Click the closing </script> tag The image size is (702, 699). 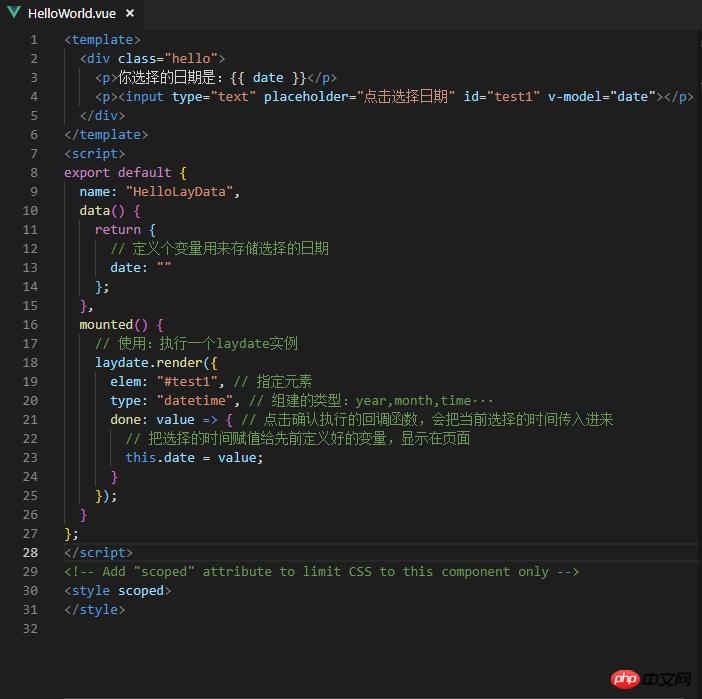[98, 553]
